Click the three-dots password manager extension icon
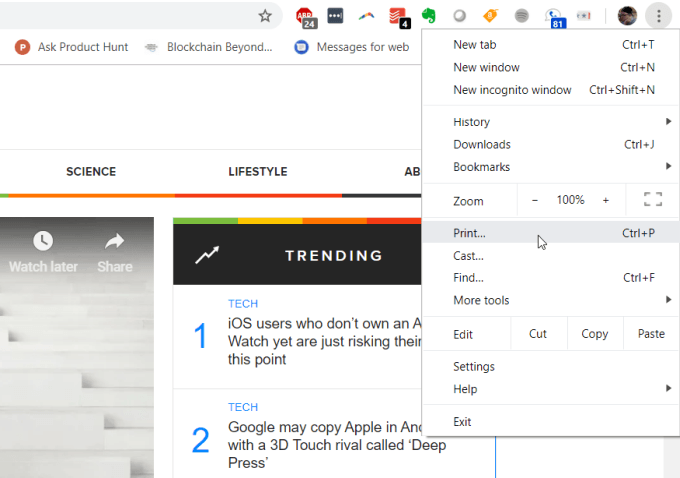This screenshot has height=478, width=680. click(335, 16)
